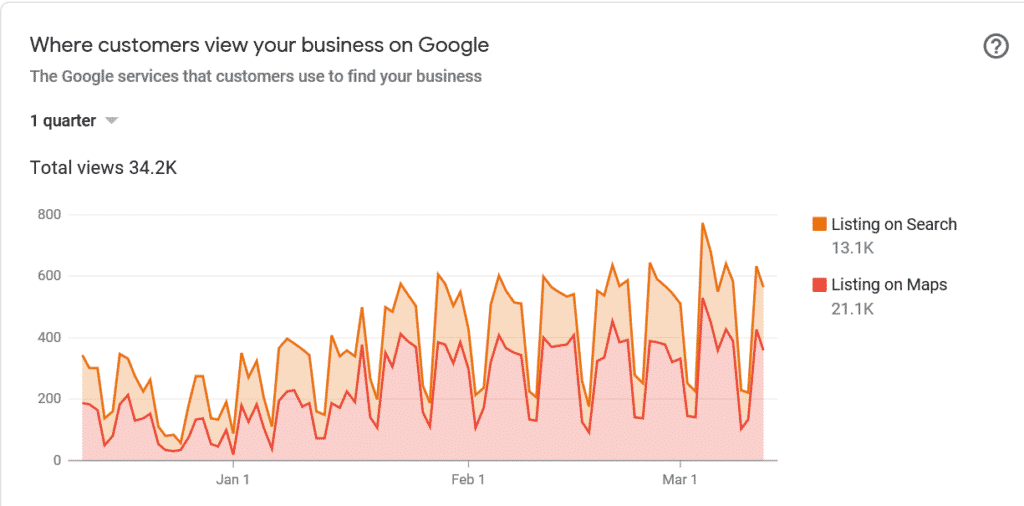Image resolution: width=1024 pixels, height=506 pixels.
Task: Click the 400 y-axis label
Action: pyautogui.click(x=48, y=338)
